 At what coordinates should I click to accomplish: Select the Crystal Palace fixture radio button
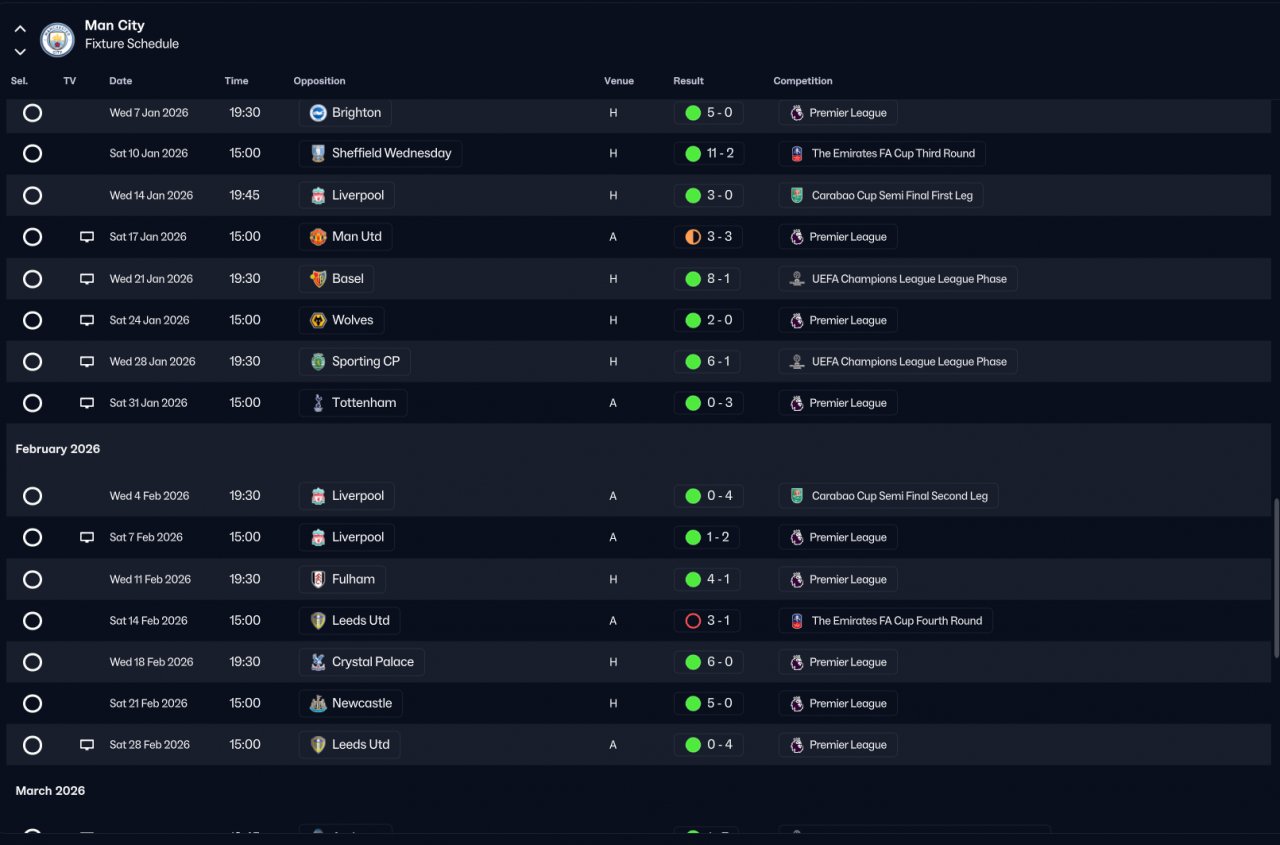tap(33, 662)
